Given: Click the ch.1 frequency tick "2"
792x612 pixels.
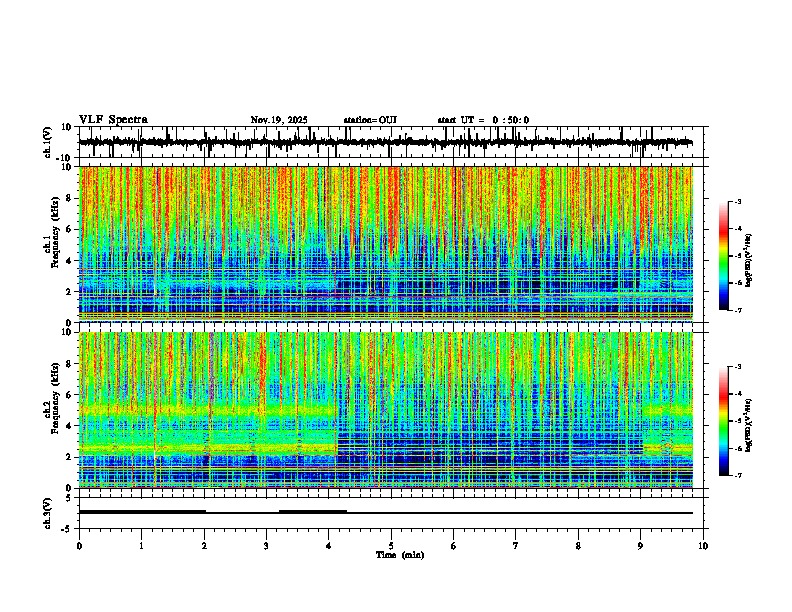Looking at the screenshot, I should [69, 292].
